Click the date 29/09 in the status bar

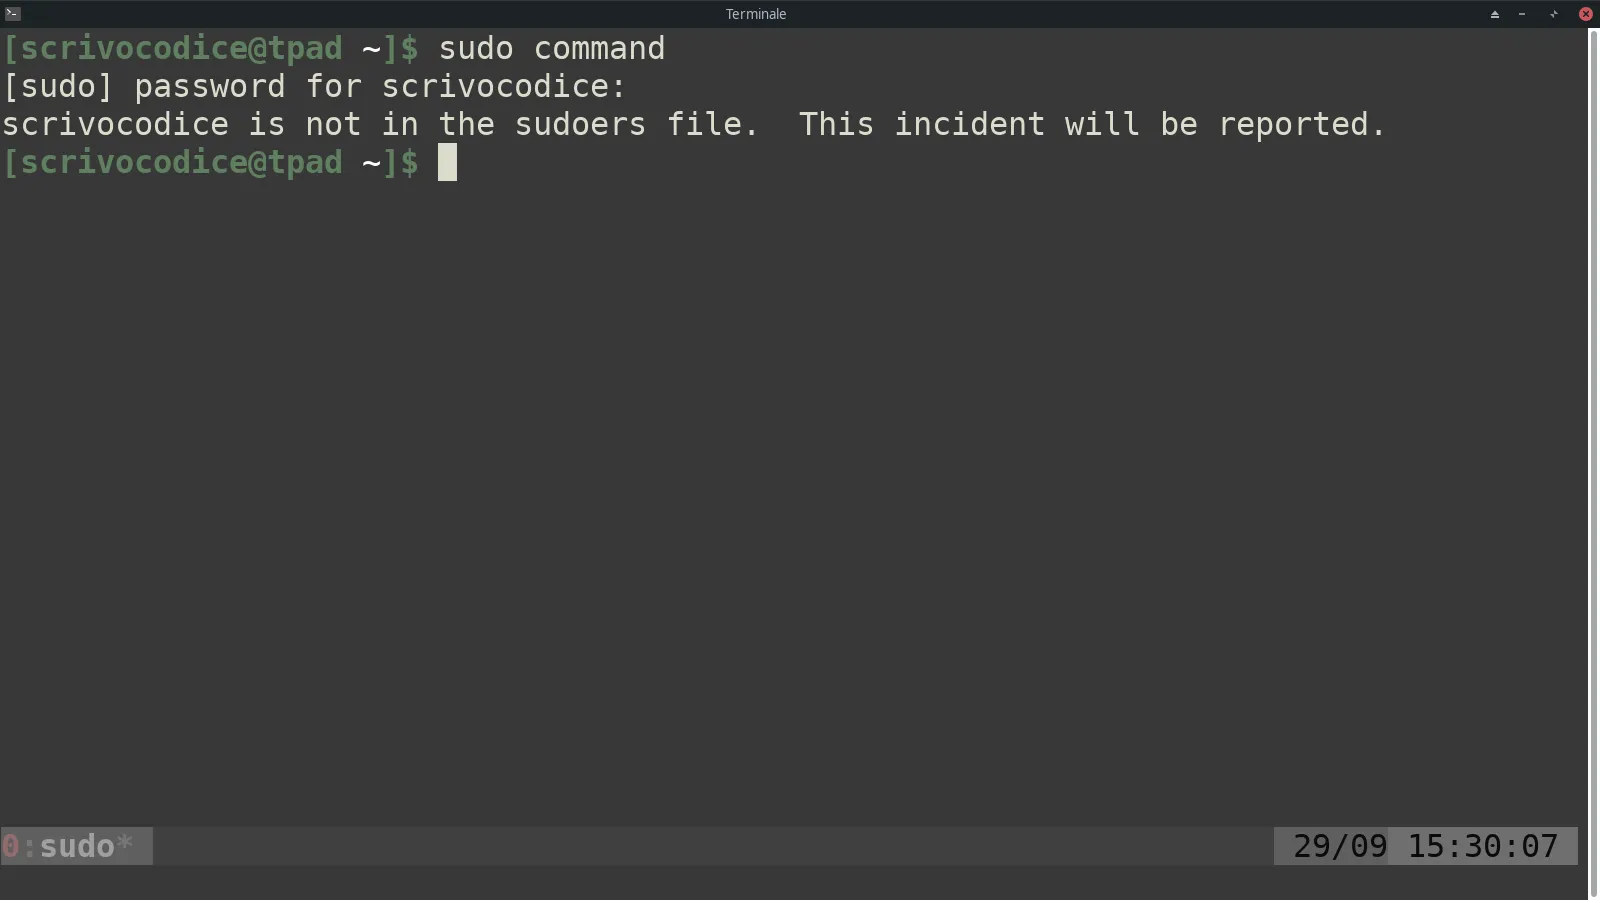tap(1339, 845)
